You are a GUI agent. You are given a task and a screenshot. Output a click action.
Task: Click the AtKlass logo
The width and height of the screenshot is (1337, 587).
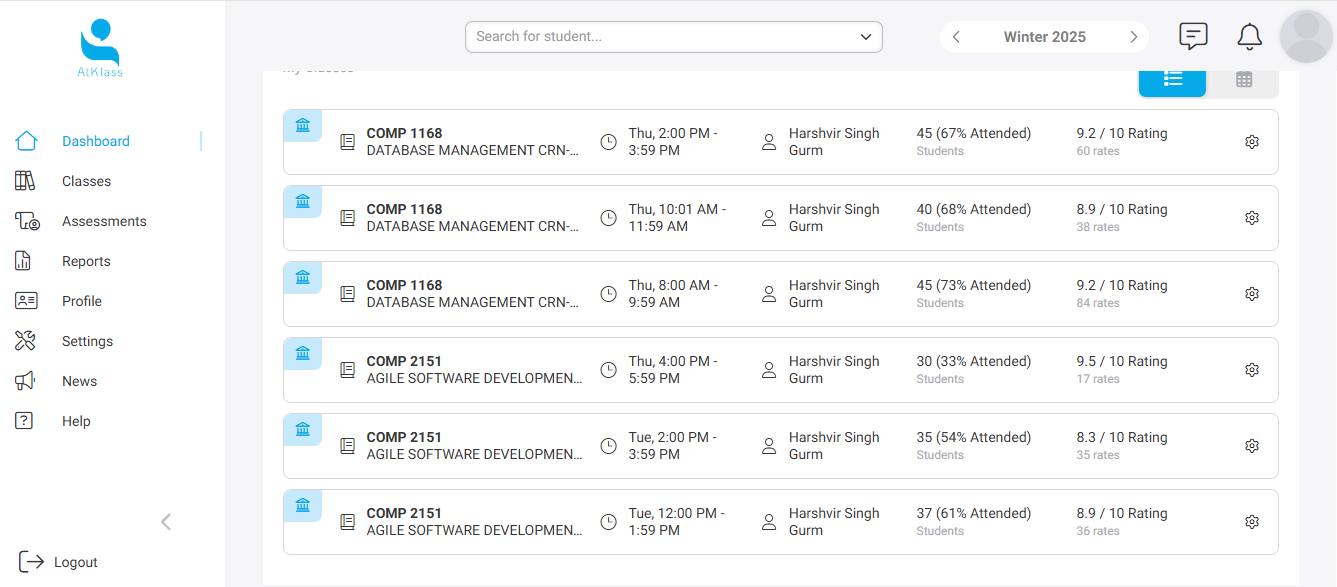point(100,48)
